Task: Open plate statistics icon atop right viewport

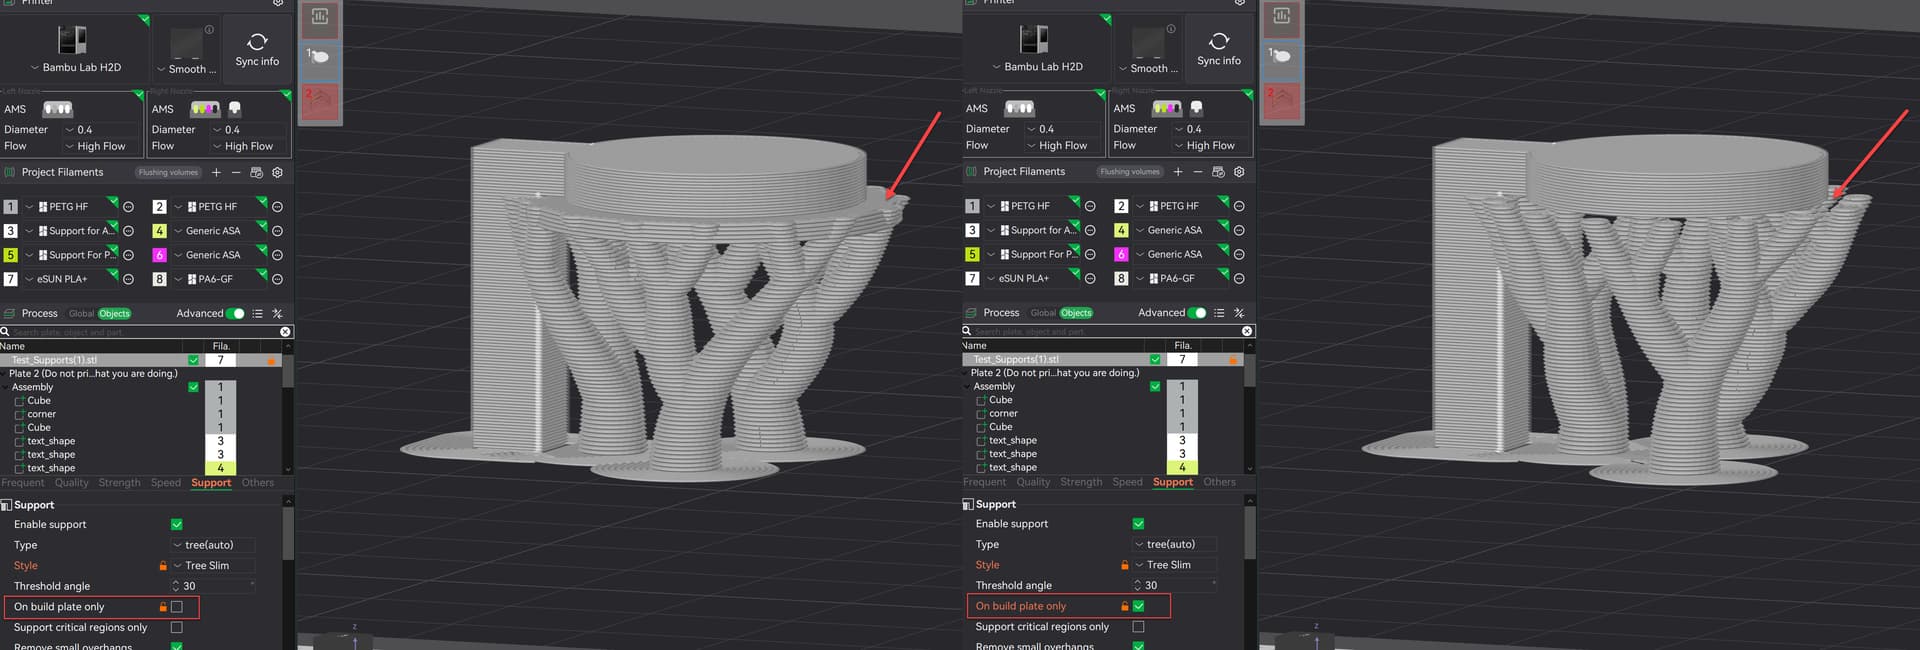Action: (x=1282, y=15)
